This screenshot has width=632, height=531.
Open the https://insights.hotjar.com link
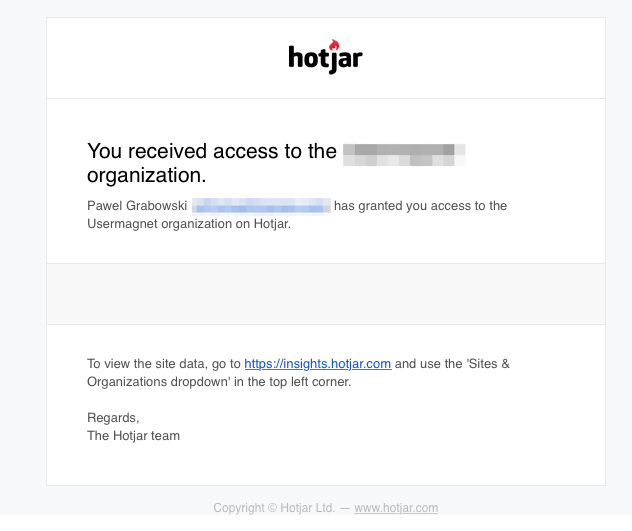point(318,364)
